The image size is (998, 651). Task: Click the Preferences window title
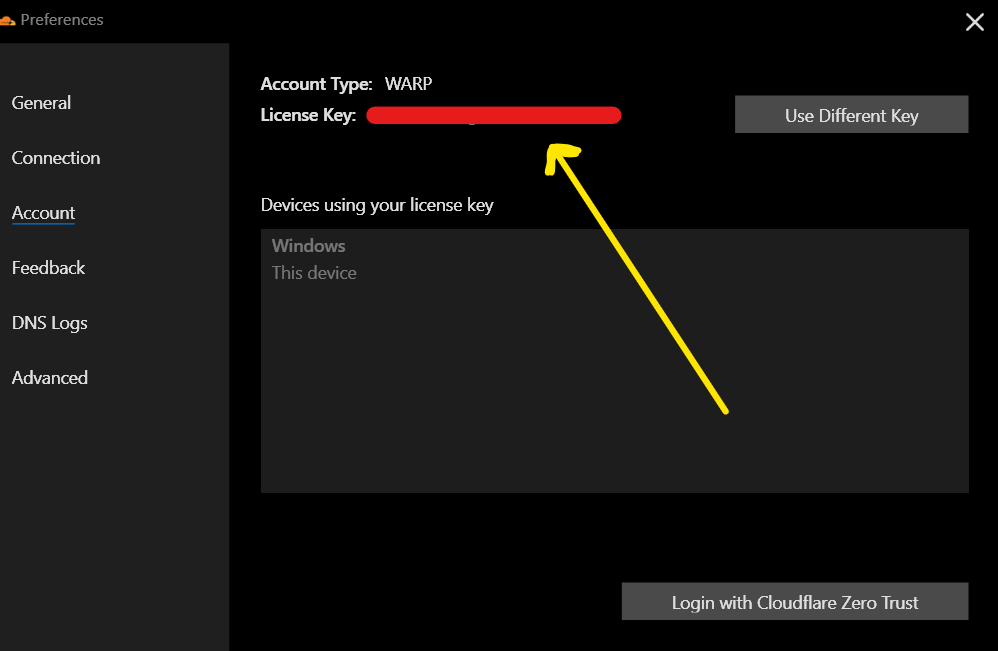point(62,20)
